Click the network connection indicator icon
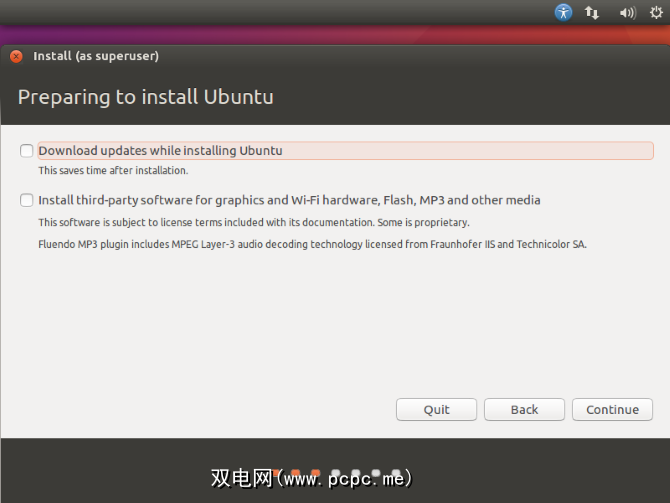 tap(592, 13)
